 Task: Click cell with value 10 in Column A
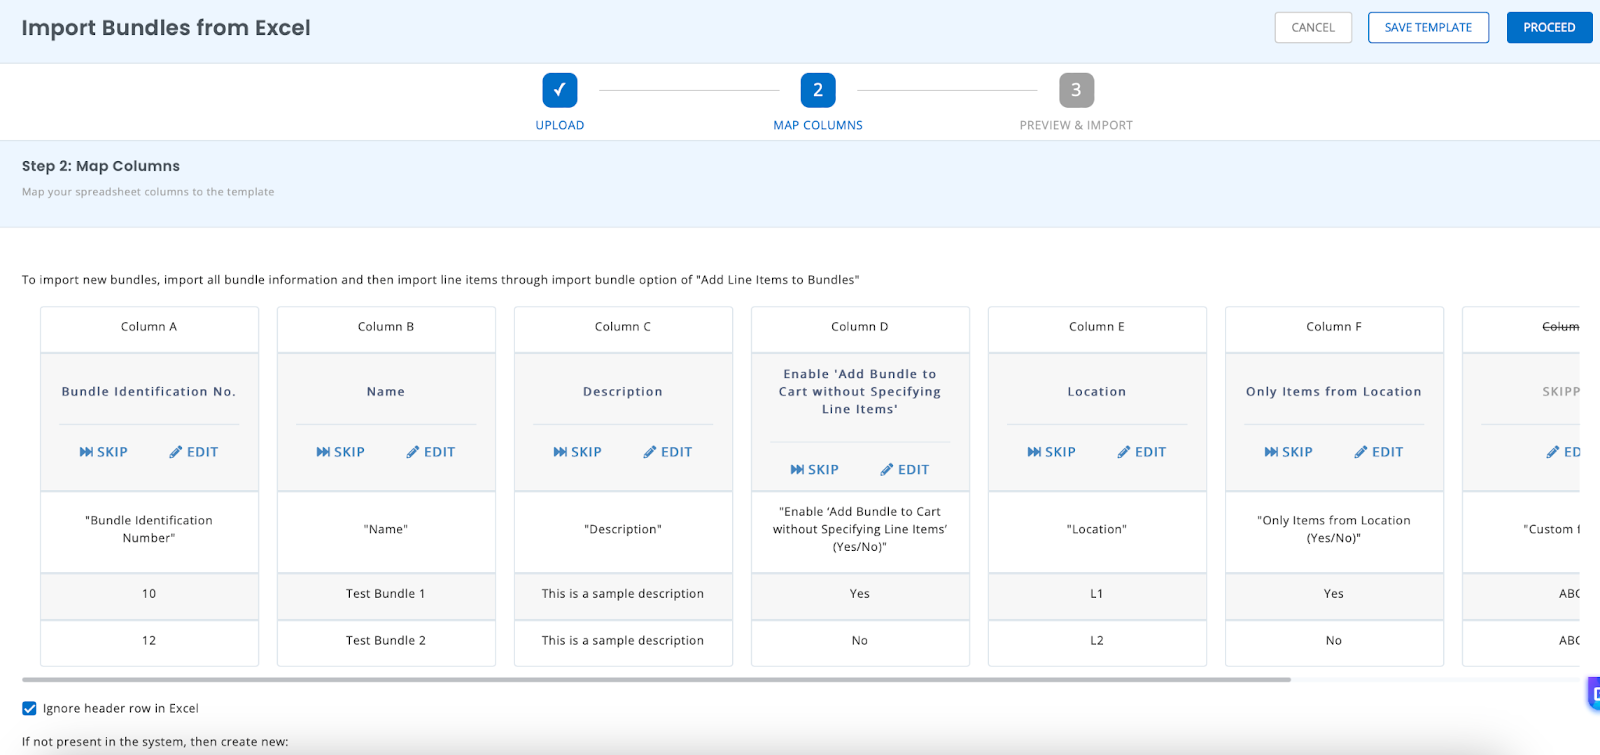coord(149,594)
